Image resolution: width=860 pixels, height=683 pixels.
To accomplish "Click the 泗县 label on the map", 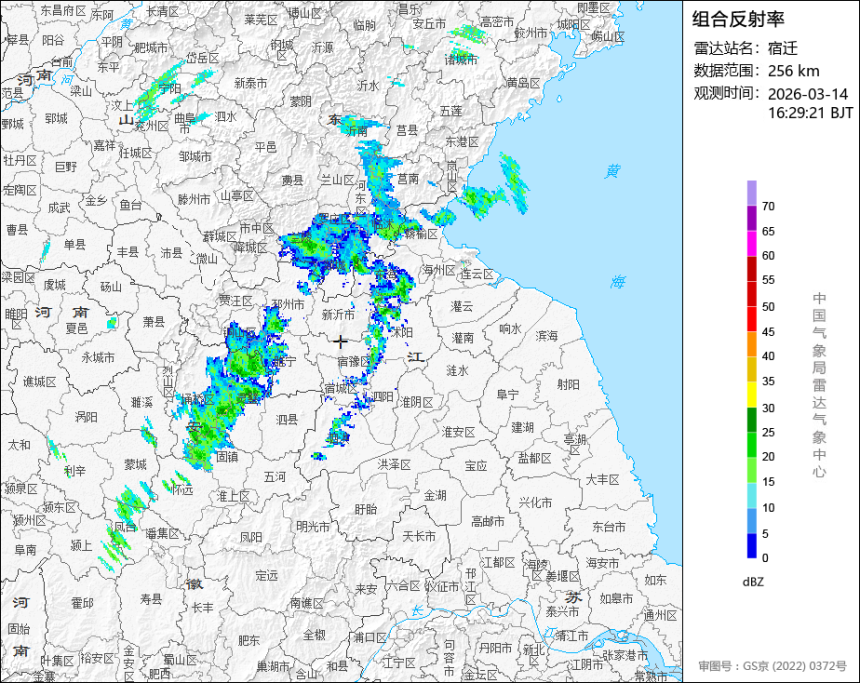I will click(x=286, y=420).
